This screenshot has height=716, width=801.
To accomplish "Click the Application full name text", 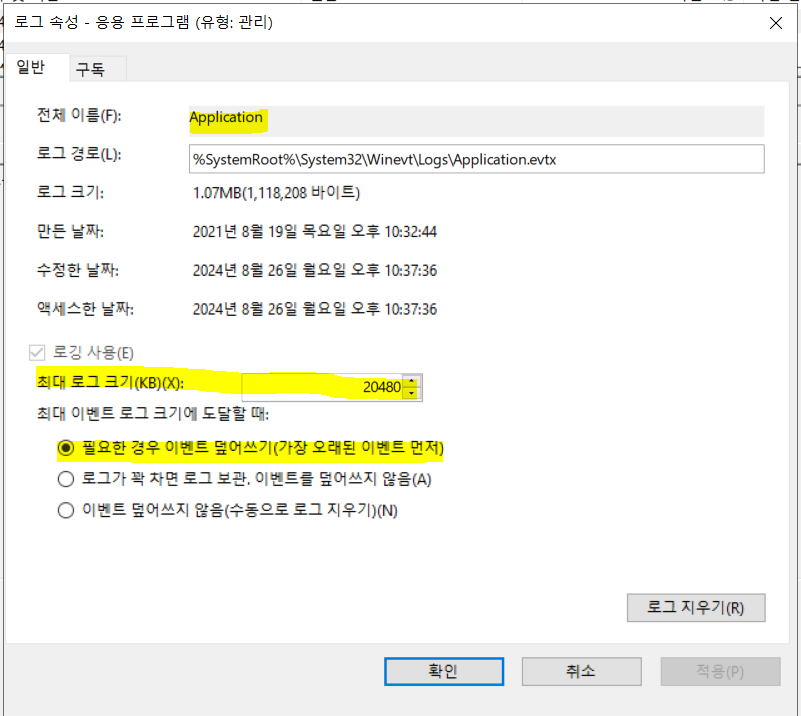I will tap(226, 117).
